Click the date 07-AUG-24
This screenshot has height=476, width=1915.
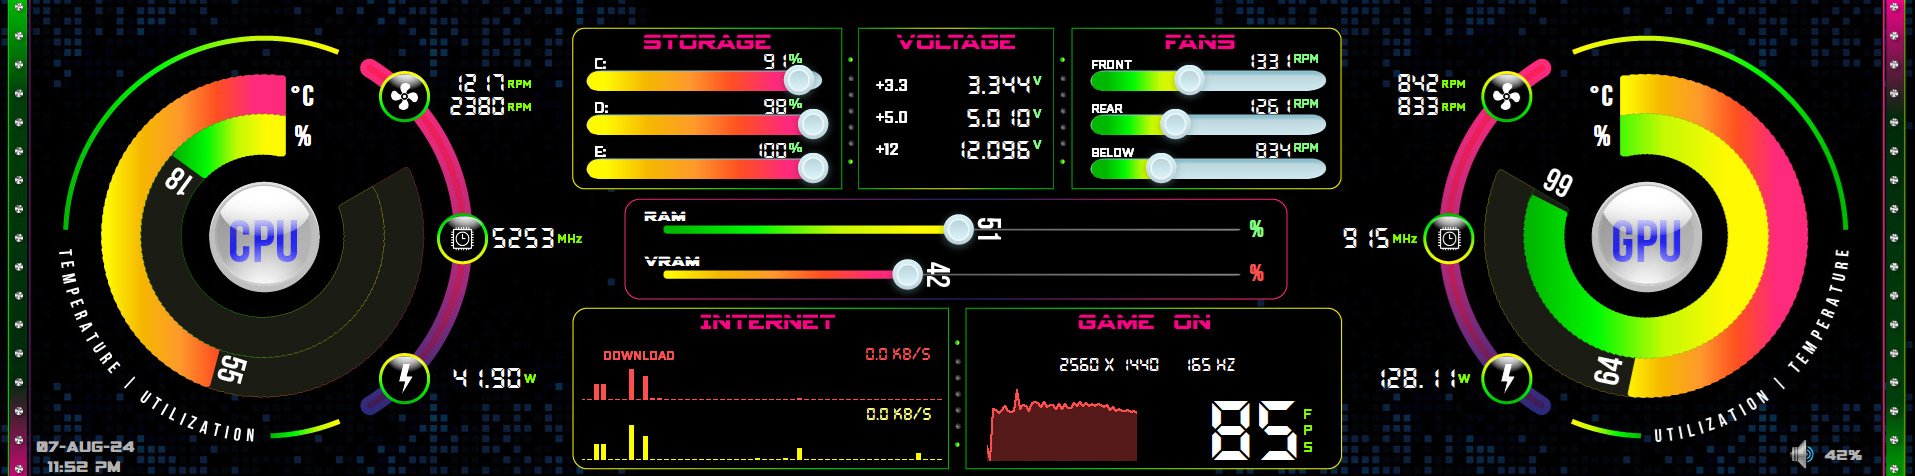point(85,446)
